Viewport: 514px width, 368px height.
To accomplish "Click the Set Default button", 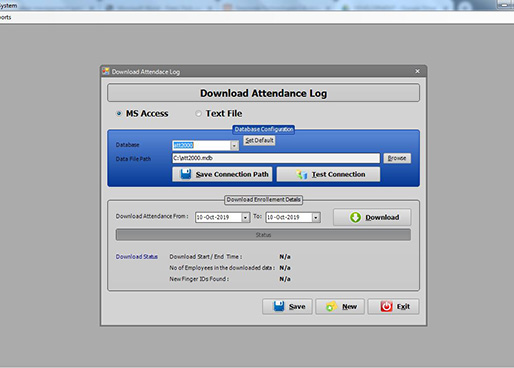I will pyautogui.click(x=259, y=140).
